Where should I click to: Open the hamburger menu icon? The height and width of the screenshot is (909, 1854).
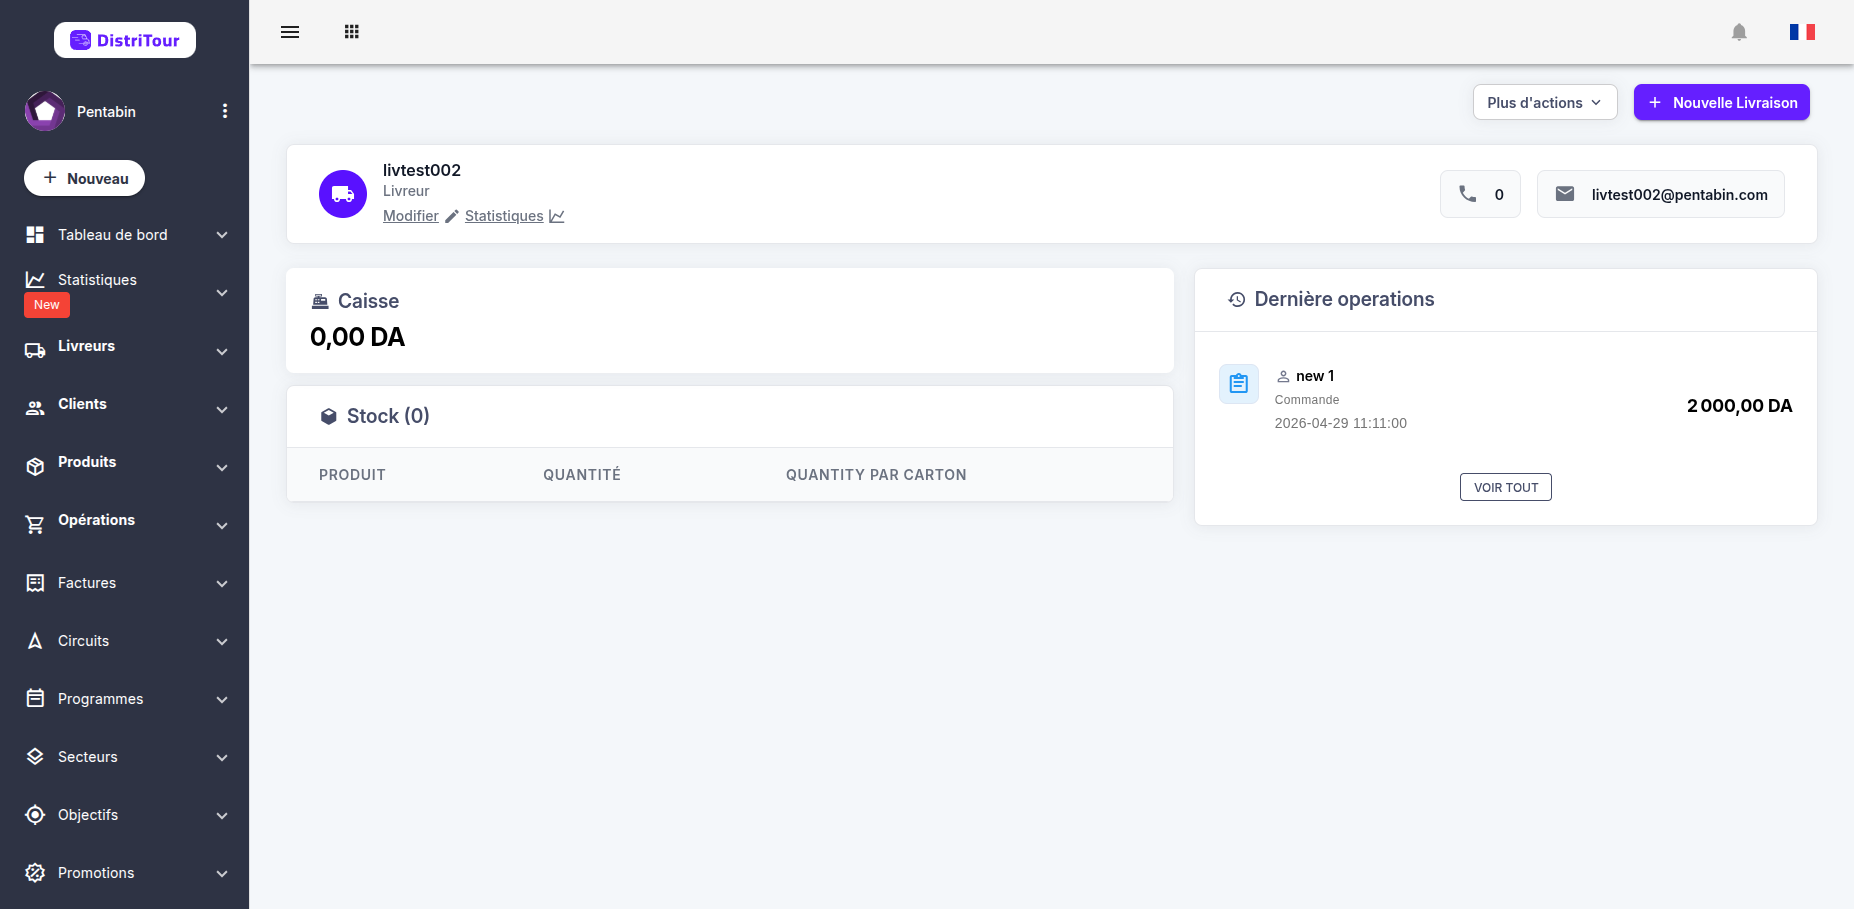(290, 32)
